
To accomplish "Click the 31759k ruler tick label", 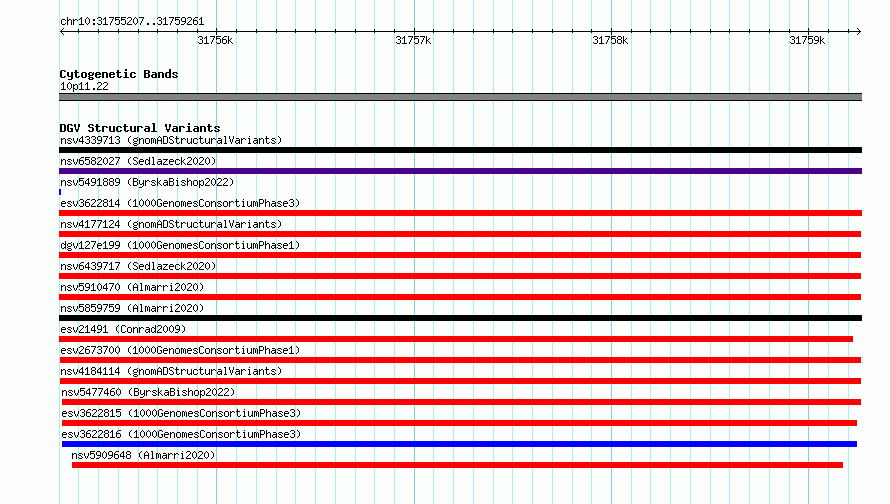I will point(807,40).
